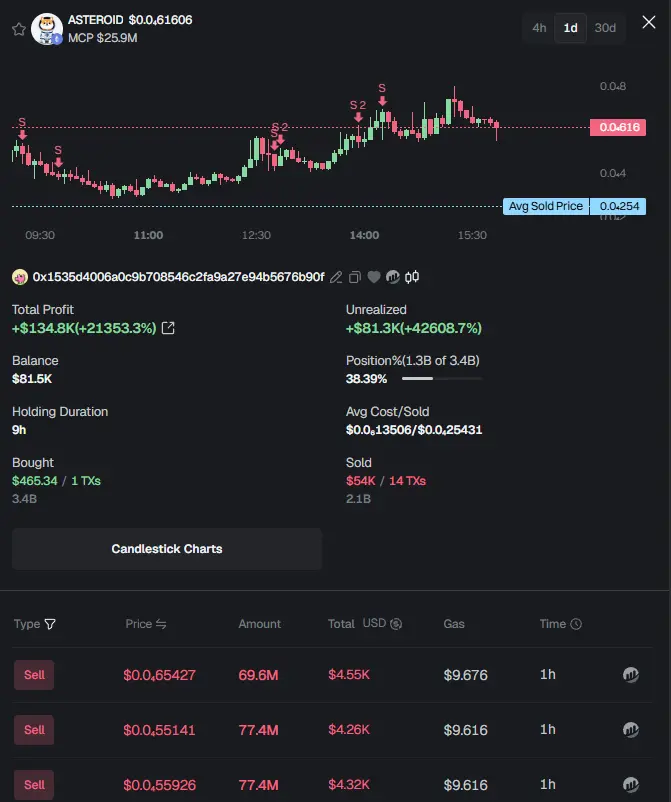Toggle Time column clock format
671x802 pixels.
[x=576, y=624]
